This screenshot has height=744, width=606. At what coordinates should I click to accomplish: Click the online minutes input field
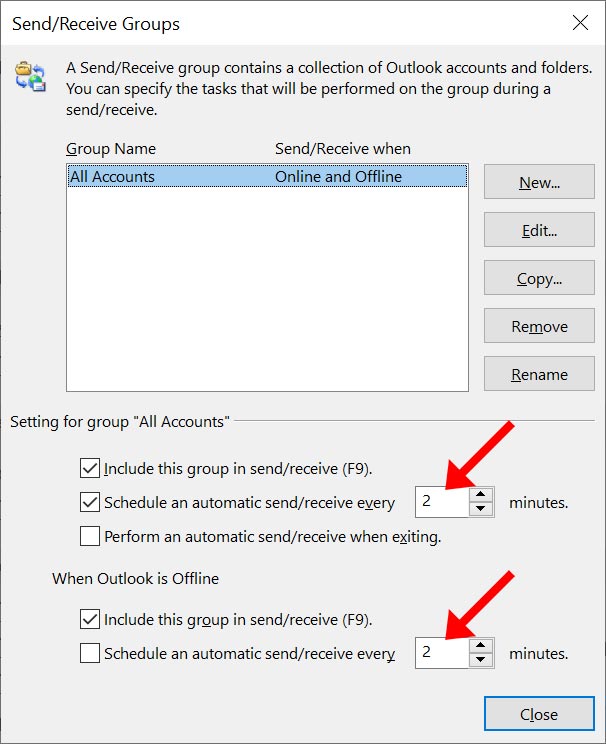442,502
